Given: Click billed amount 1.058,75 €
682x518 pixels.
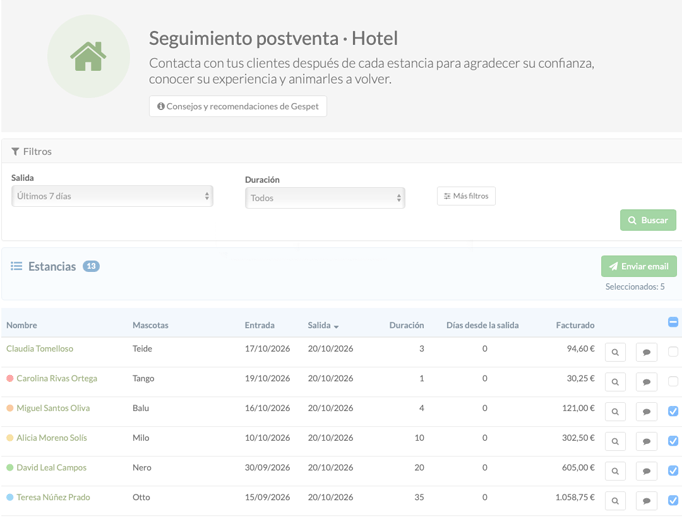Looking at the screenshot, I should point(575,497).
